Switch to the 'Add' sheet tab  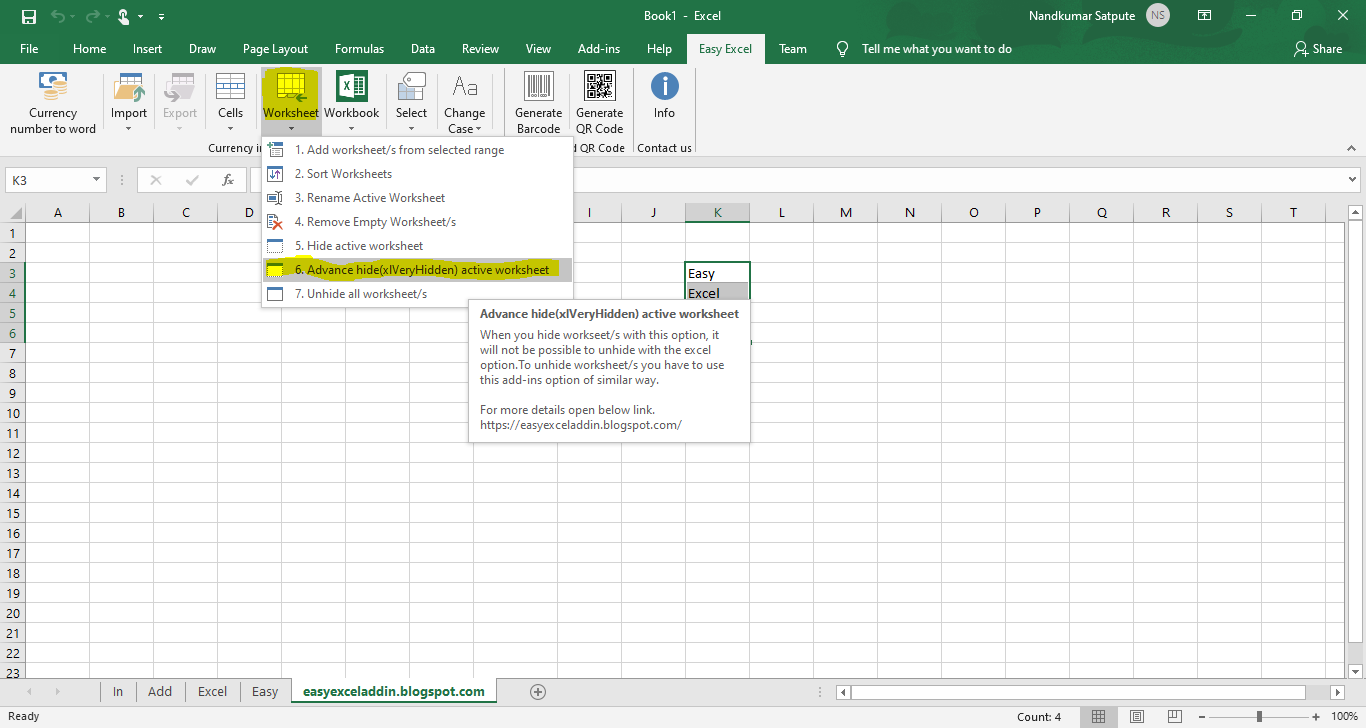pyautogui.click(x=160, y=692)
